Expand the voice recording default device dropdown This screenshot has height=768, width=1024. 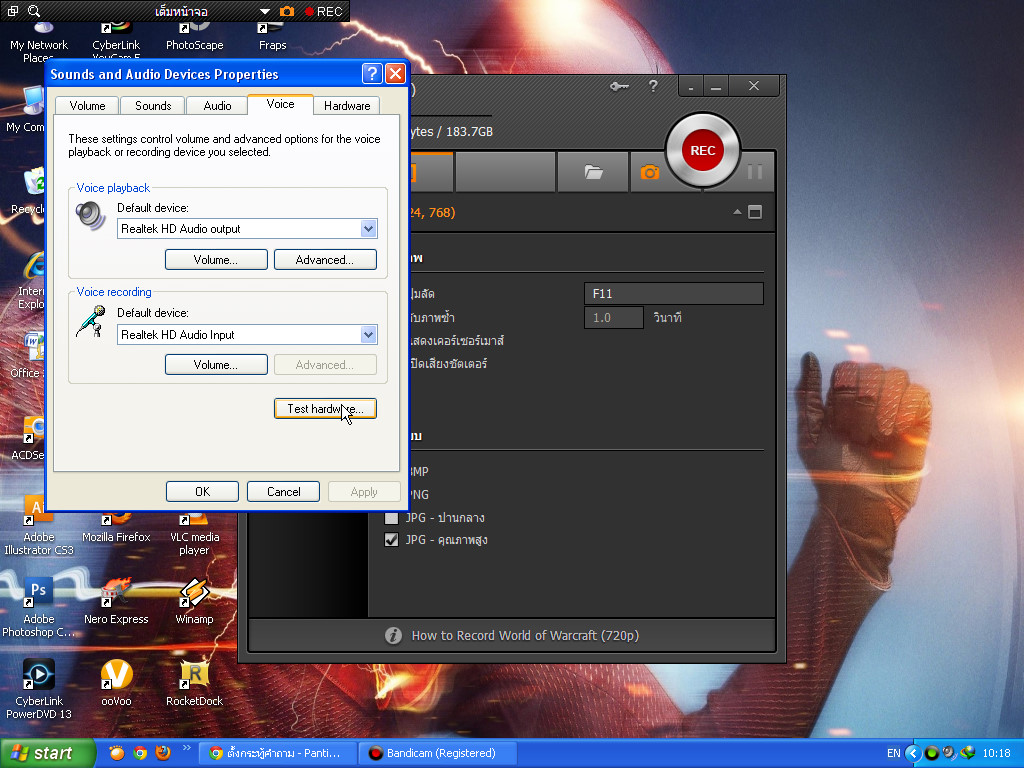click(x=368, y=335)
